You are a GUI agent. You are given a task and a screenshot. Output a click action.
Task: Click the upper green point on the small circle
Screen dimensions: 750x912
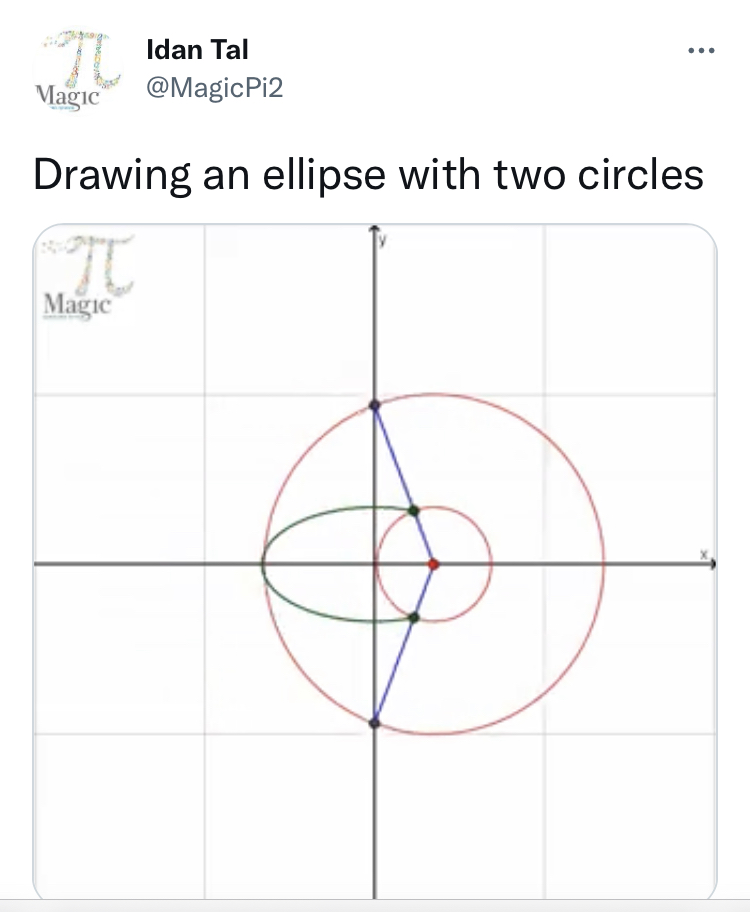click(x=414, y=511)
